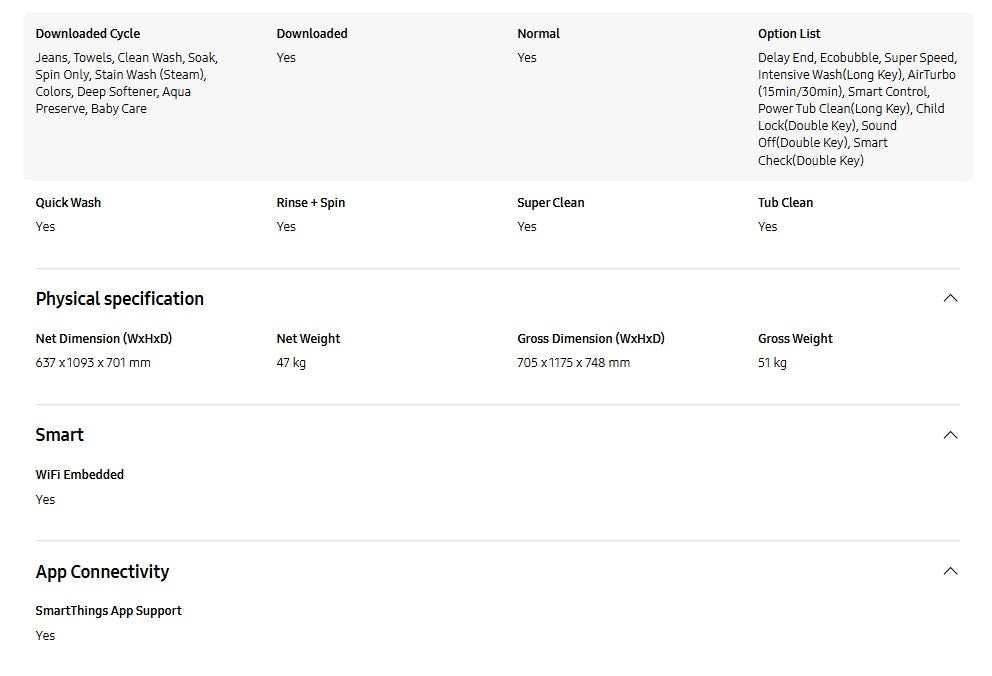Click the Option List label
This screenshot has width=992, height=676.
click(x=789, y=34)
